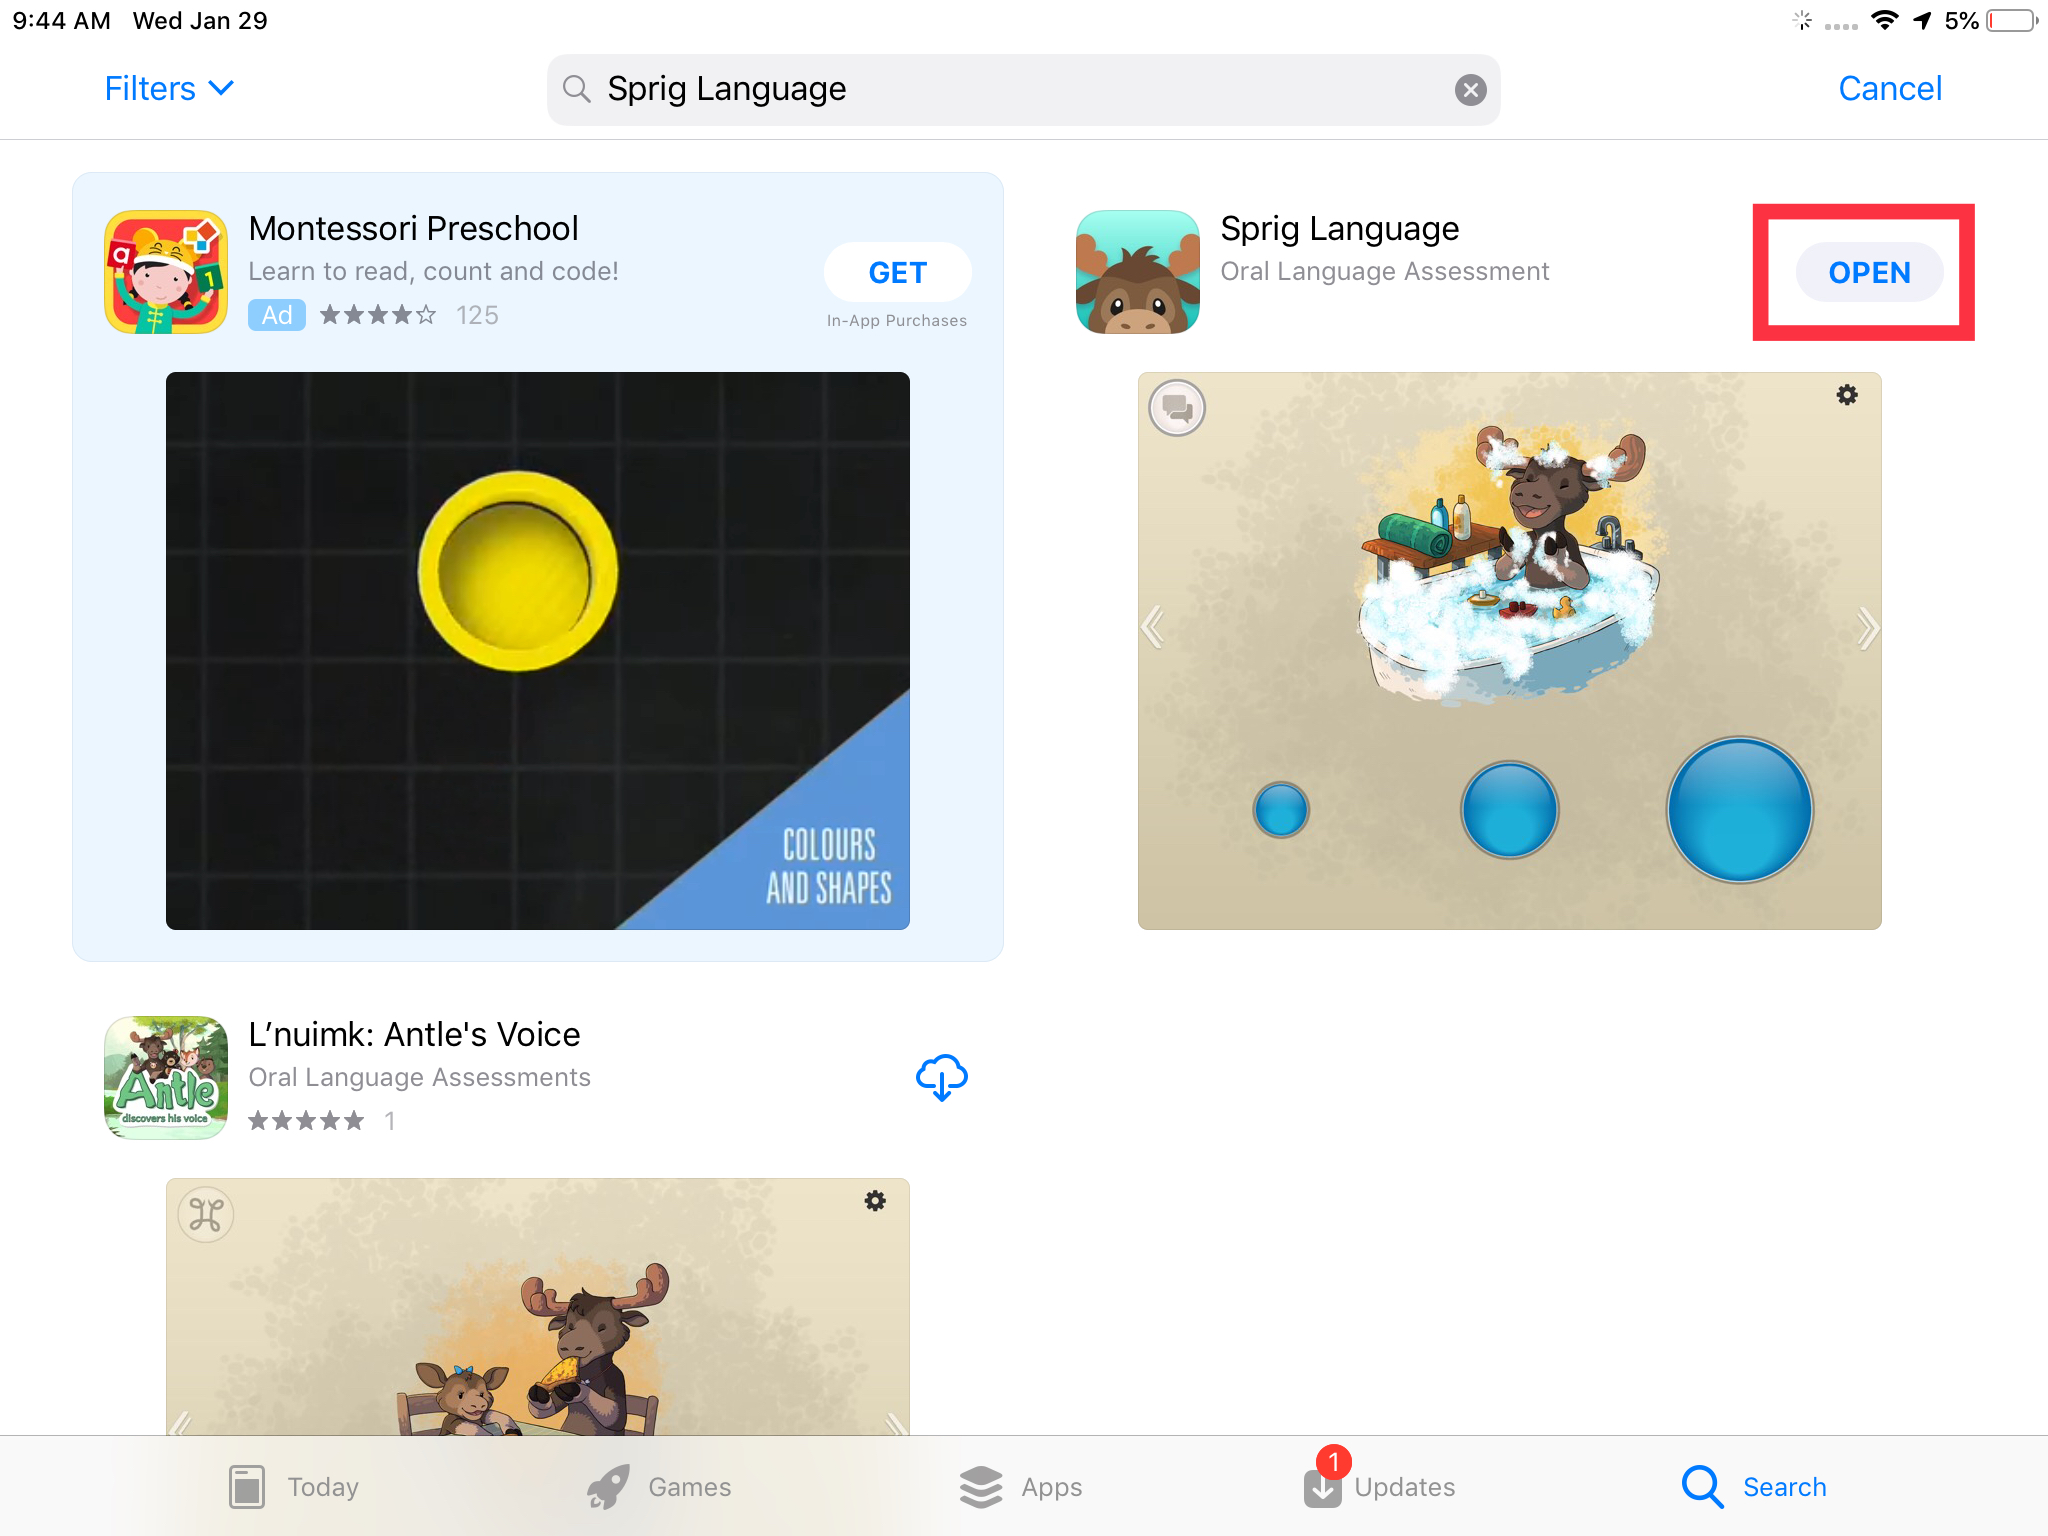Download L'nuimk with the cloud icon
Viewport: 2048px width, 1536px height.
pyautogui.click(x=941, y=1077)
